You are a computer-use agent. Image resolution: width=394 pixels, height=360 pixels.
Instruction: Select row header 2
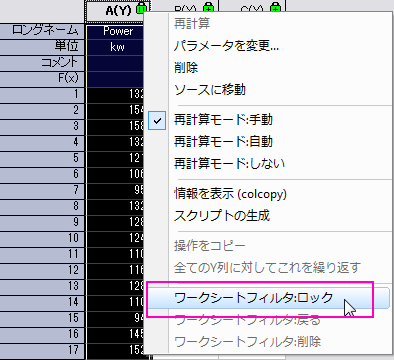43,110
